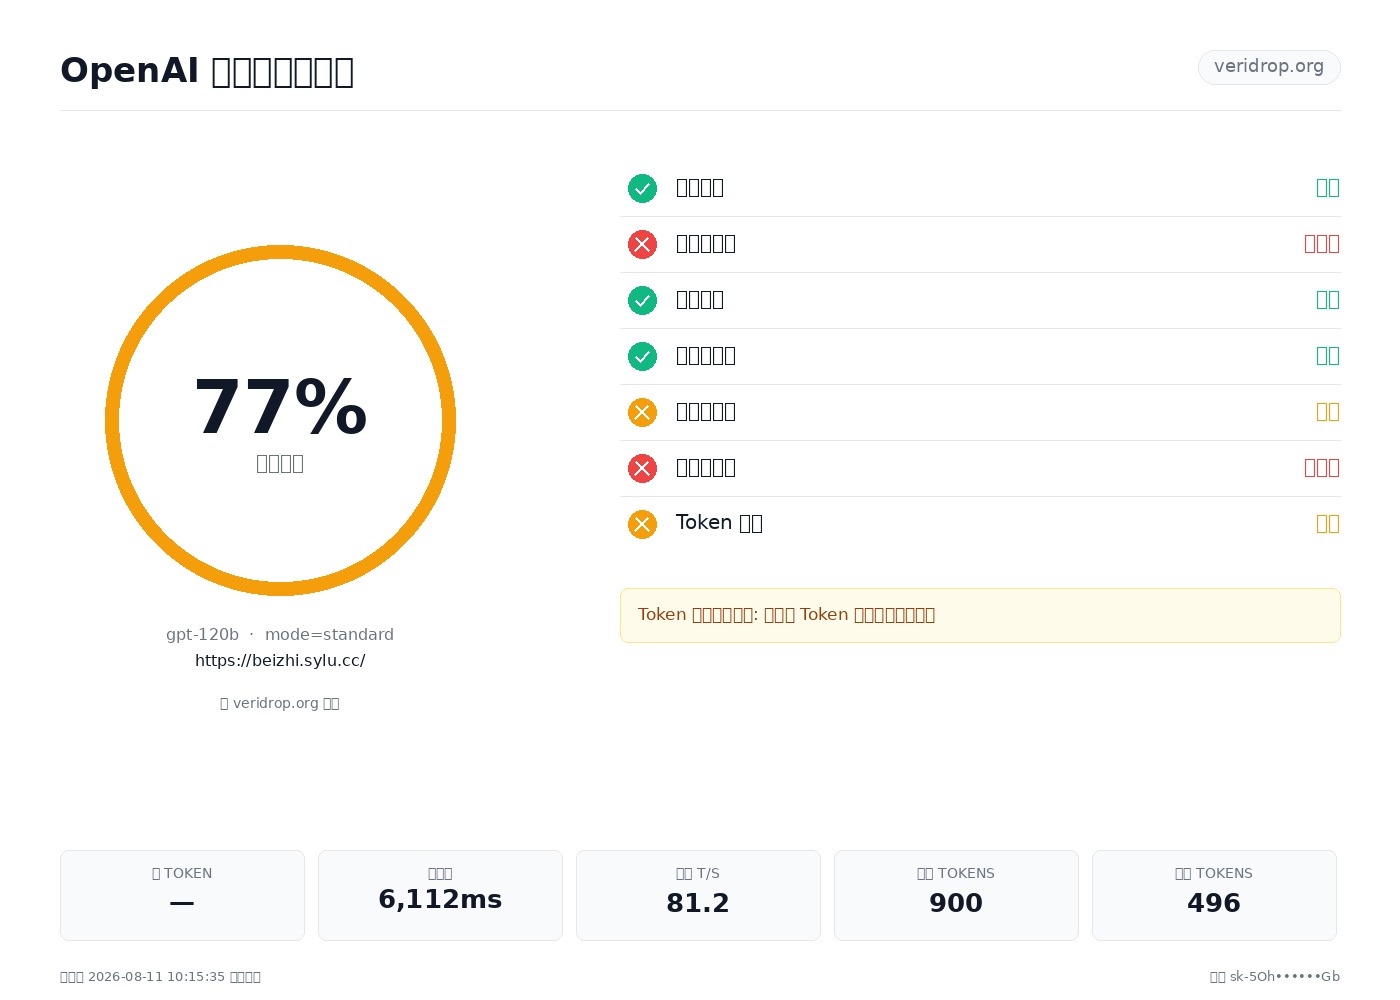The width and height of the screenshot is (1400, 1000).
Task: Select the 81.2 T/S speed card
Action: pyautogui.click(x=698, y=895)
